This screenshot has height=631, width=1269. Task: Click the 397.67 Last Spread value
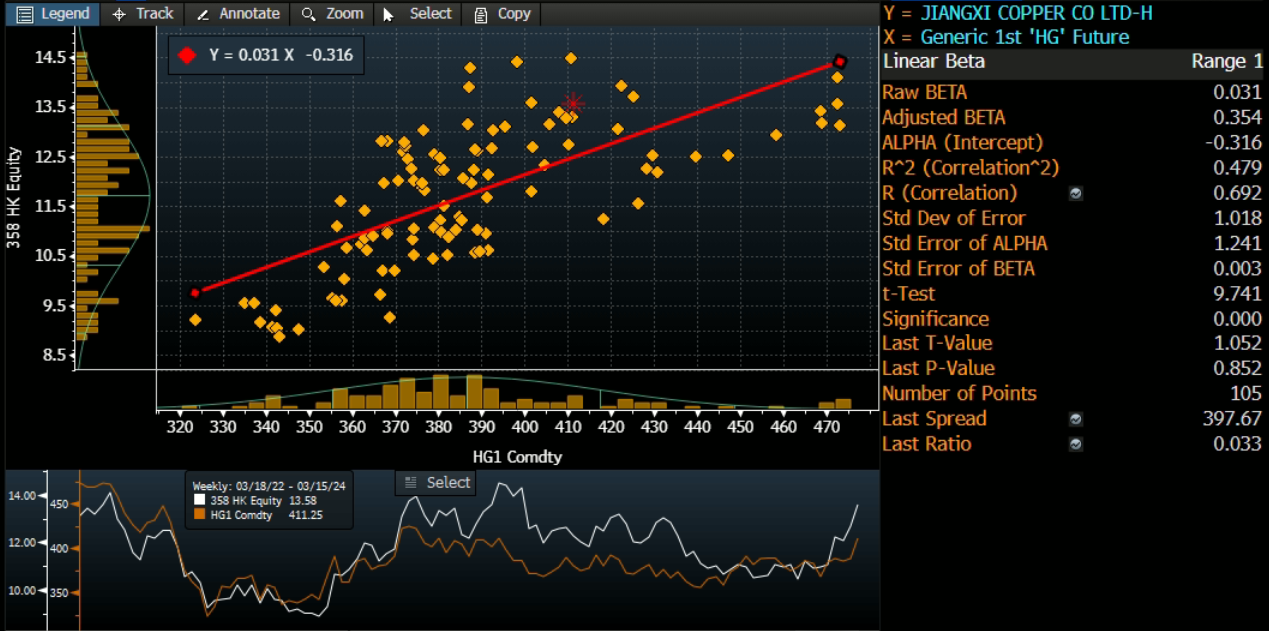pyautogui.click(x=1231, y=419)
